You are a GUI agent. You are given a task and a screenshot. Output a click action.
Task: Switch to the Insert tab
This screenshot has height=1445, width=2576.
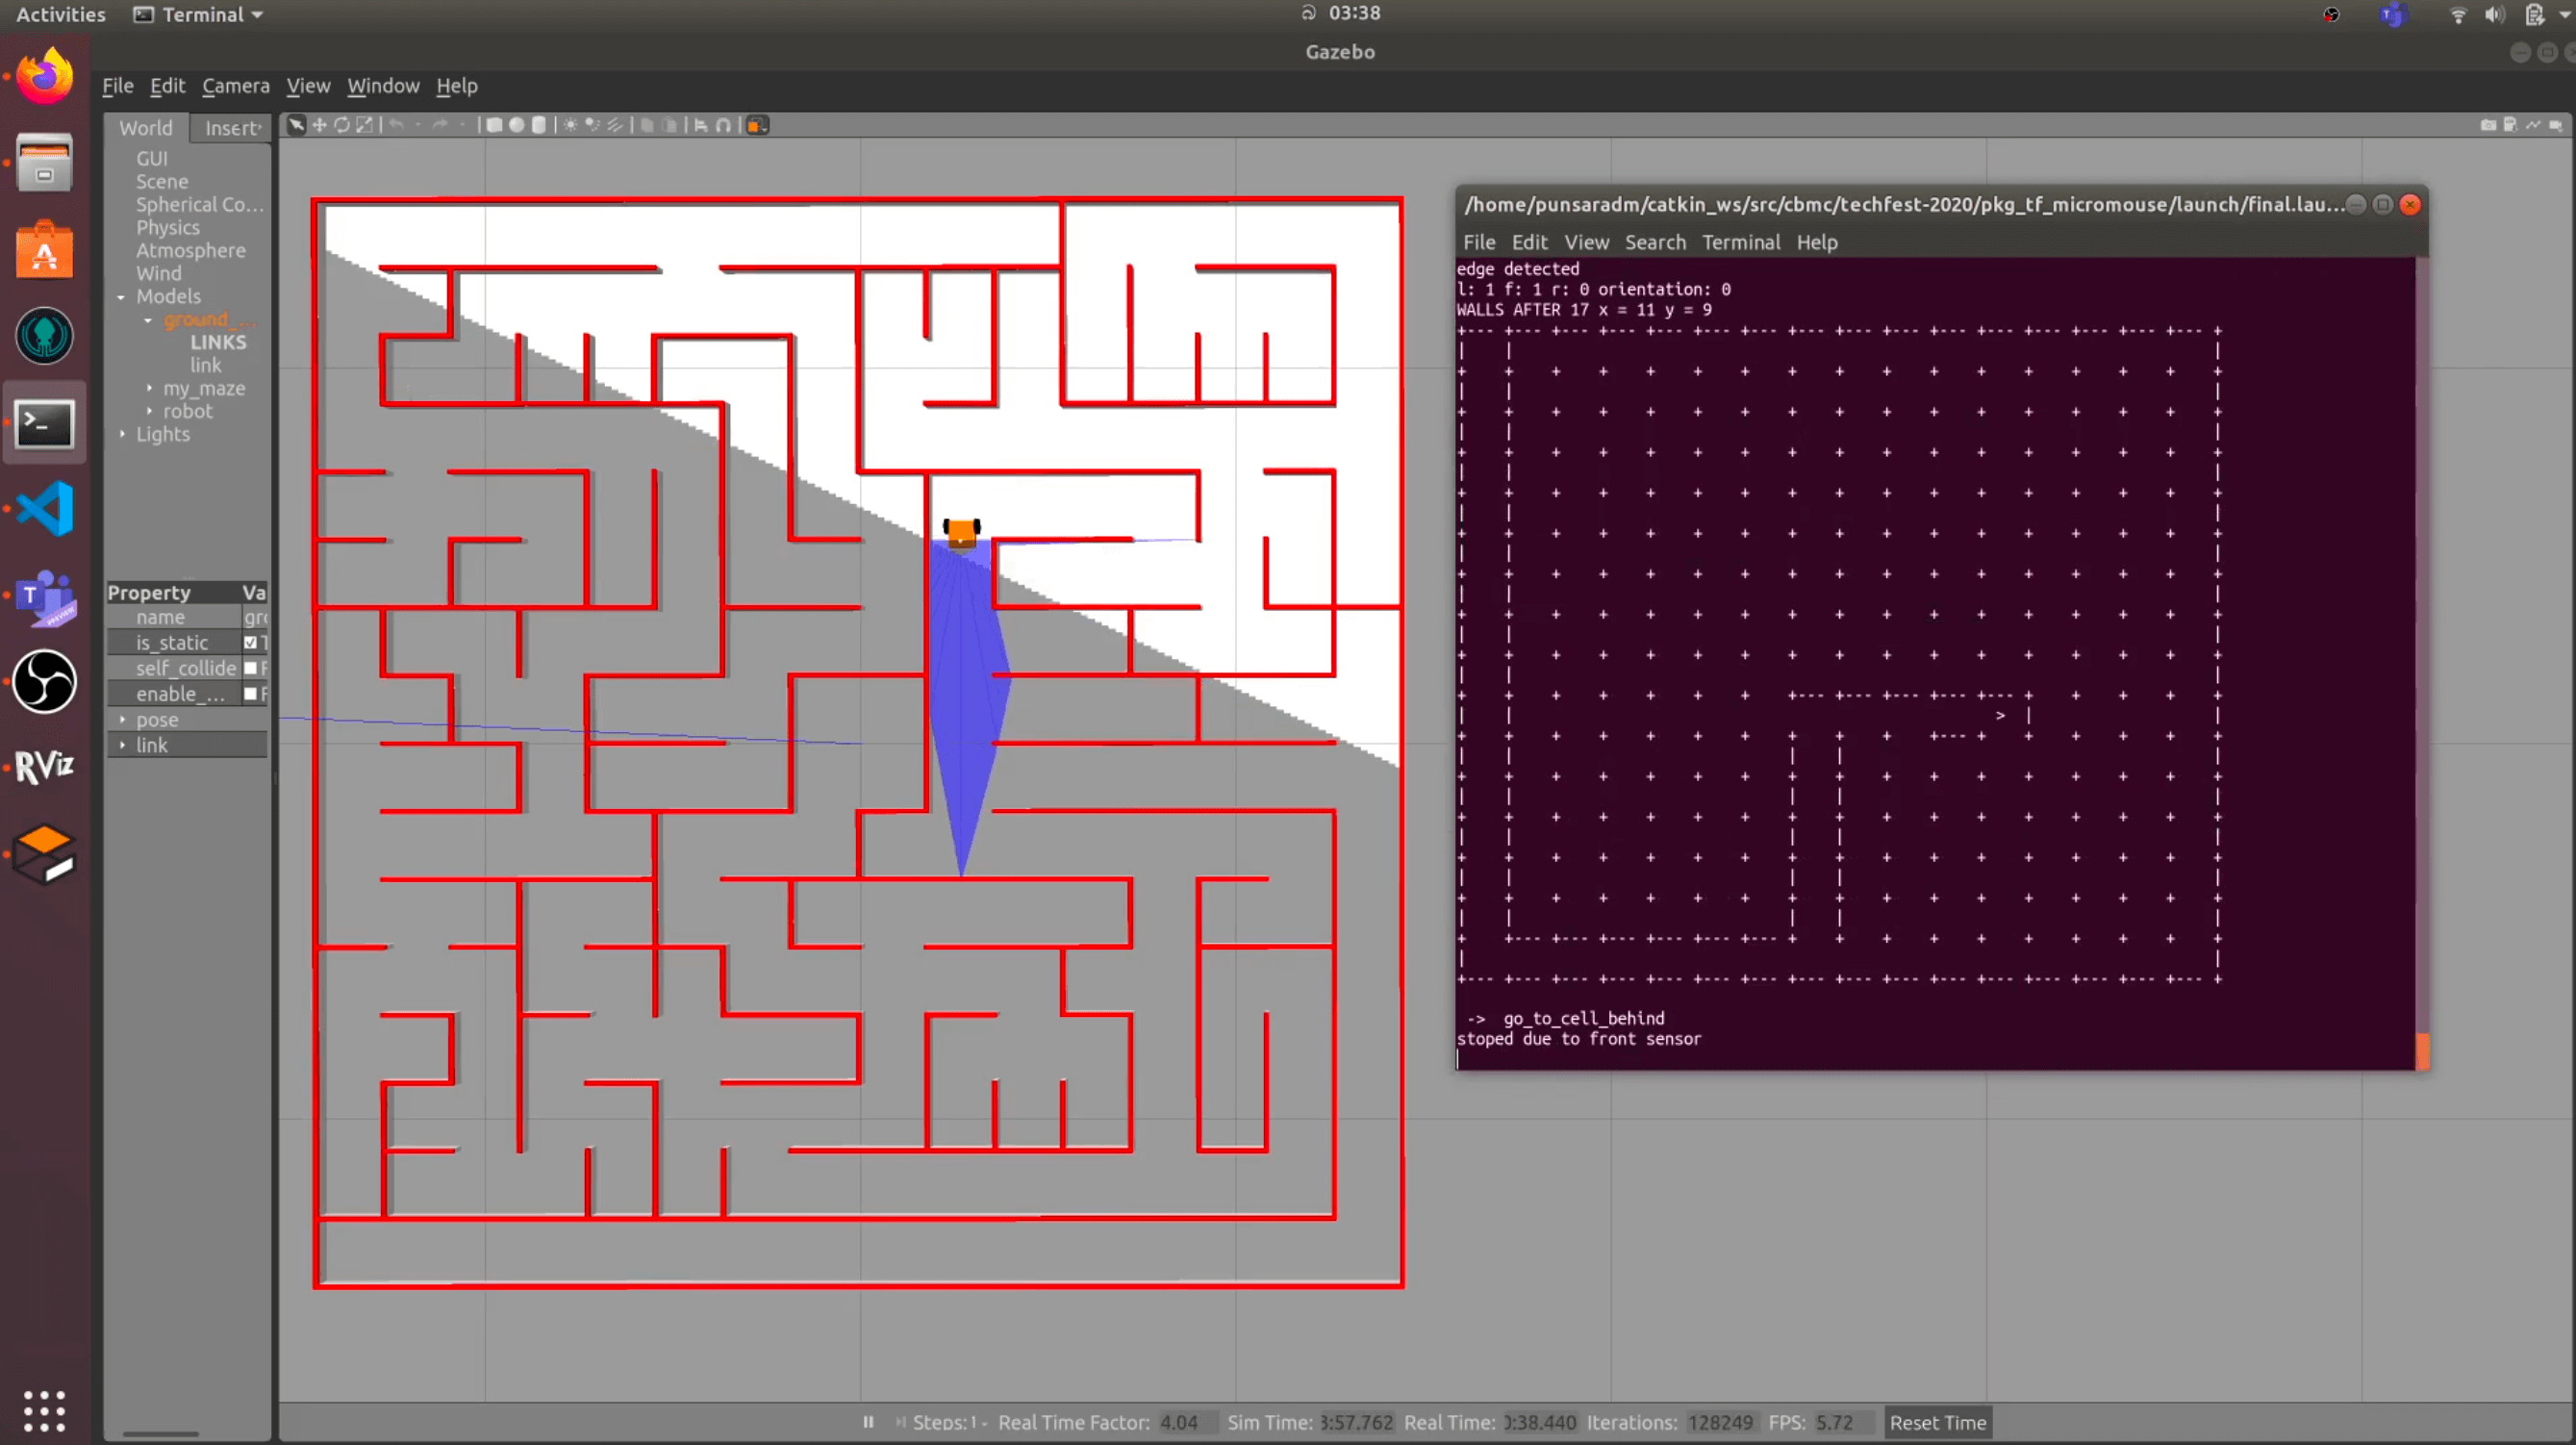(x=231, y=128)
